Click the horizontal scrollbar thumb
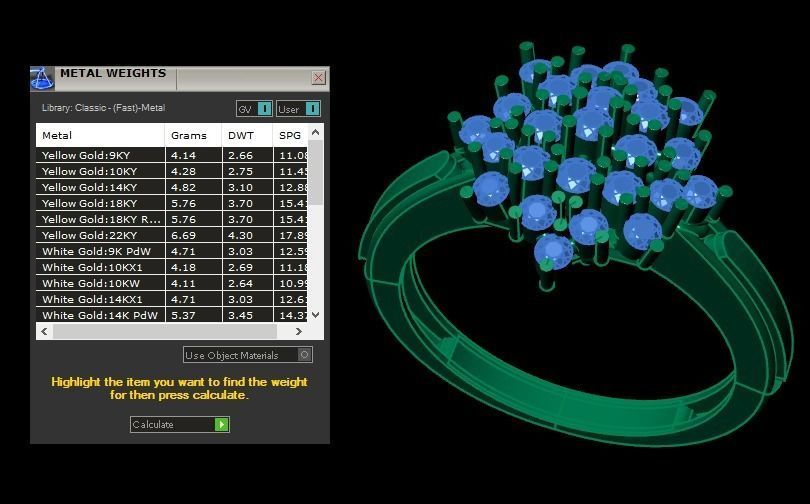 [165, 332]
